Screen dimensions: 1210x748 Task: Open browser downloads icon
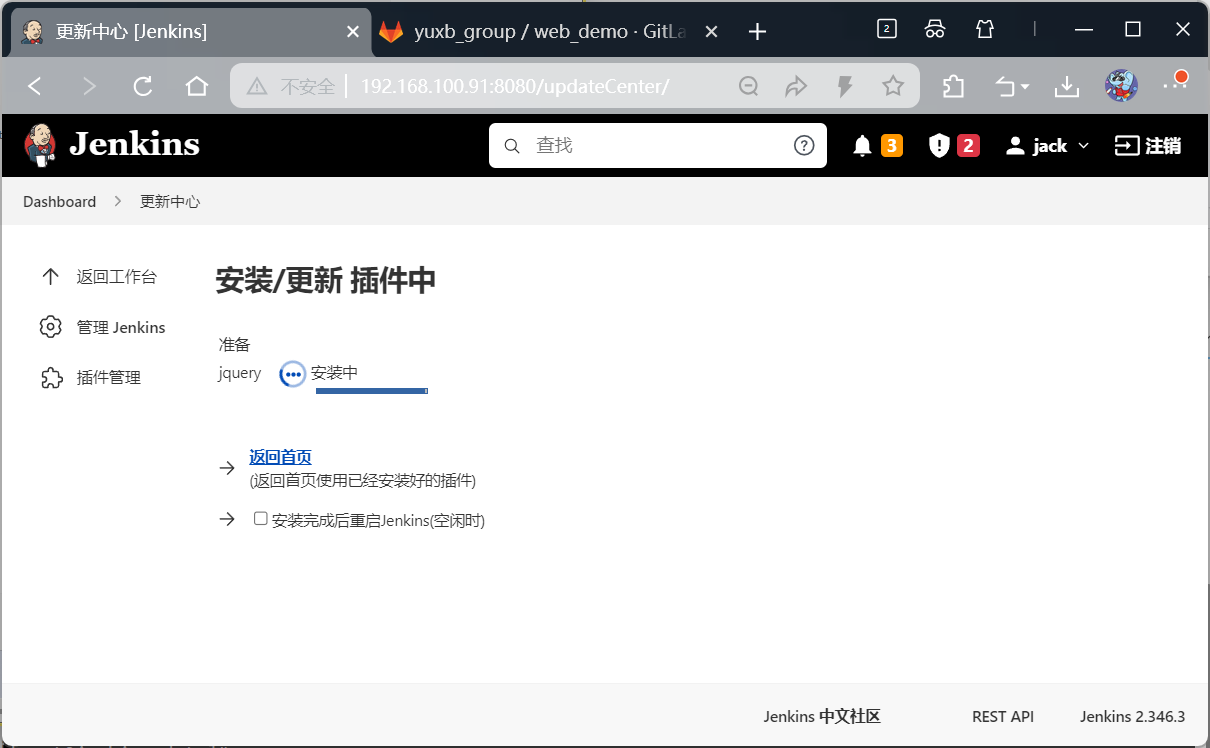pos(1067,87)
